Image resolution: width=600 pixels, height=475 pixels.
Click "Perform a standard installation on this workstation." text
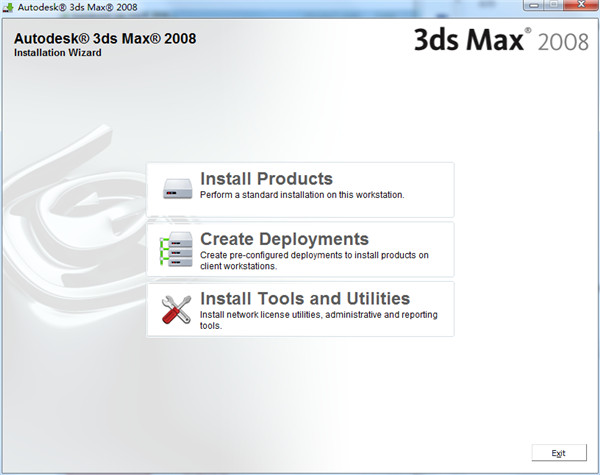(302, 195)
